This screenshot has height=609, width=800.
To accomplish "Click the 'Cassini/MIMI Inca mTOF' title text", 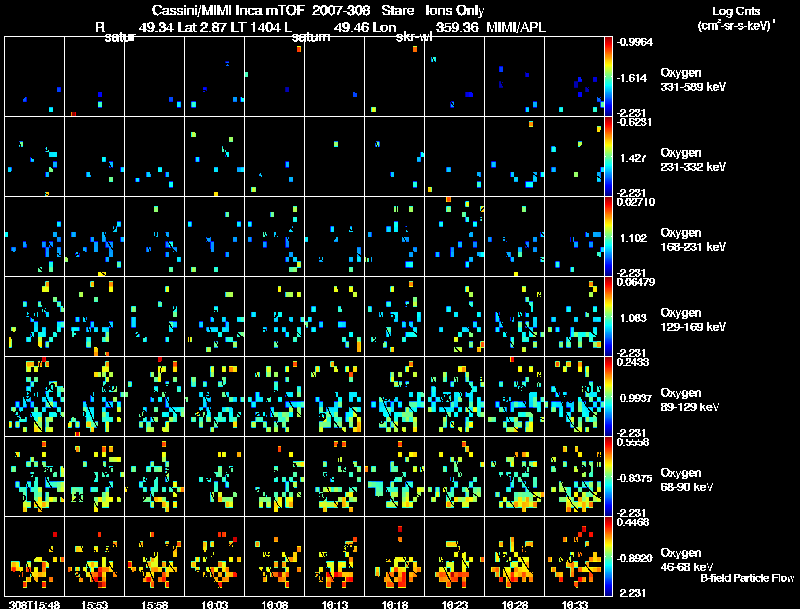I will pyautogui.click(x=228, y=10).
